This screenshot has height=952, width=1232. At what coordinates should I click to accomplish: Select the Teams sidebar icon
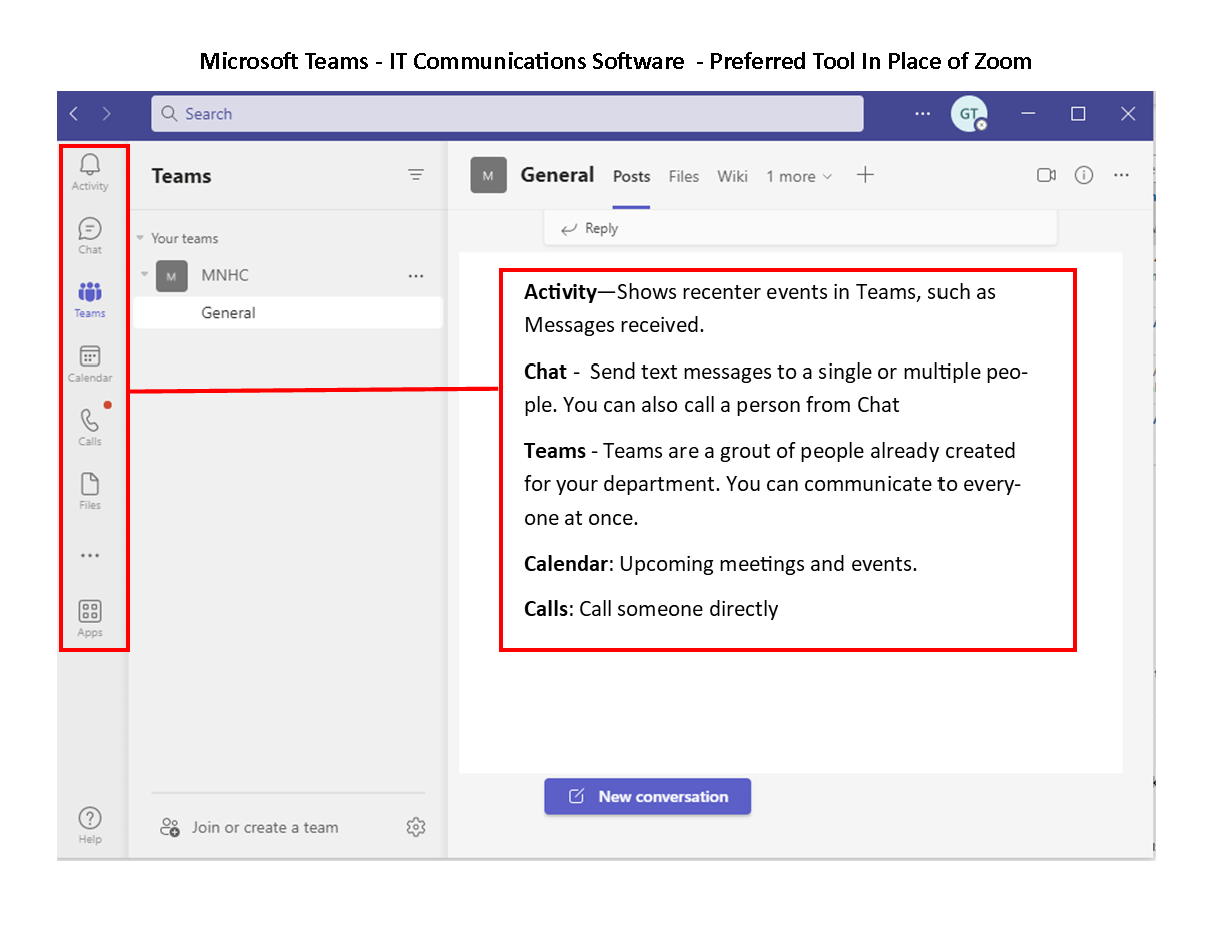[90, 299]
